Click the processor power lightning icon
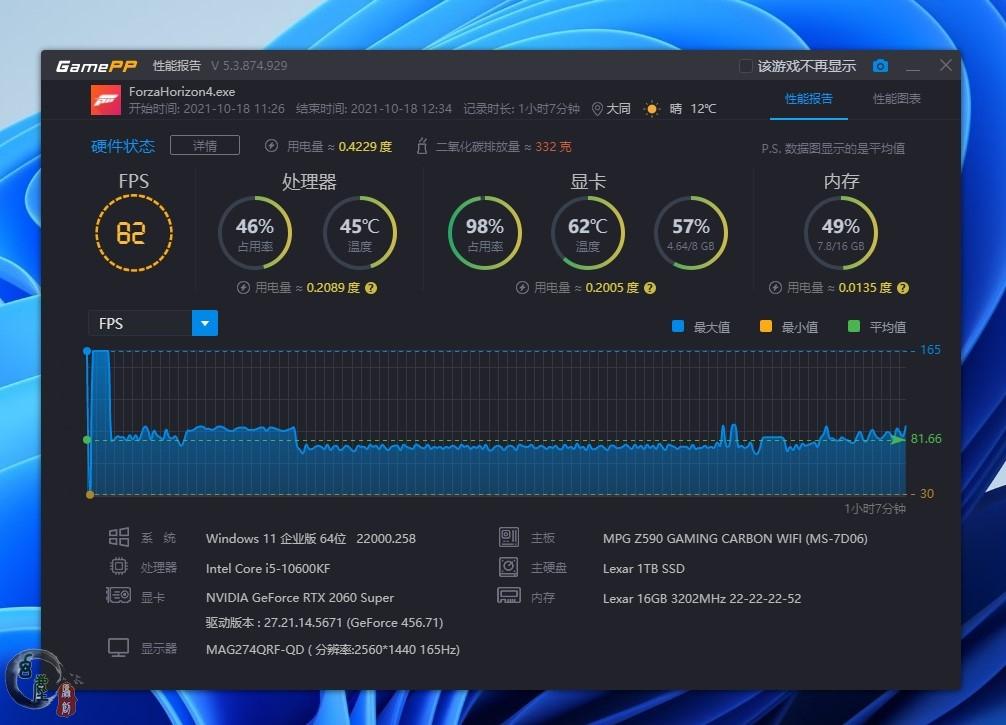1006x725 pixels. (243, 288)
